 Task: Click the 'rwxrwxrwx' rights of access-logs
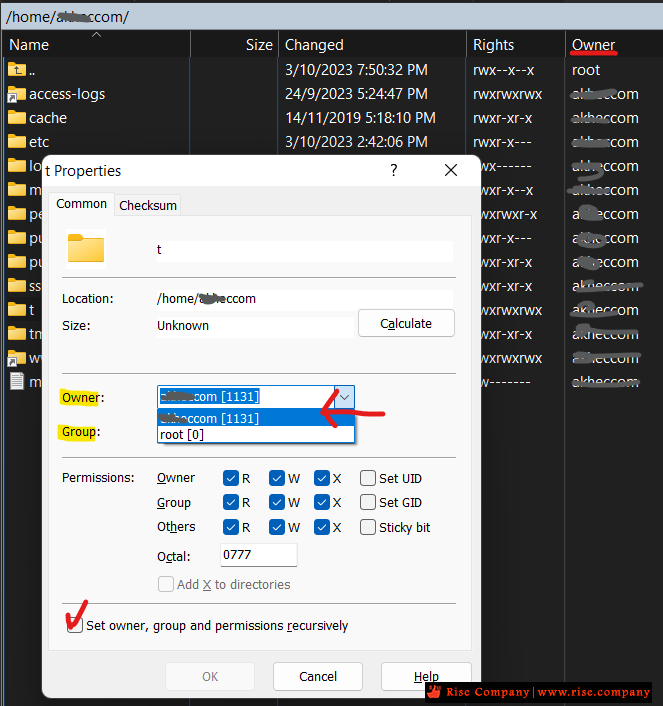[508, 94]
